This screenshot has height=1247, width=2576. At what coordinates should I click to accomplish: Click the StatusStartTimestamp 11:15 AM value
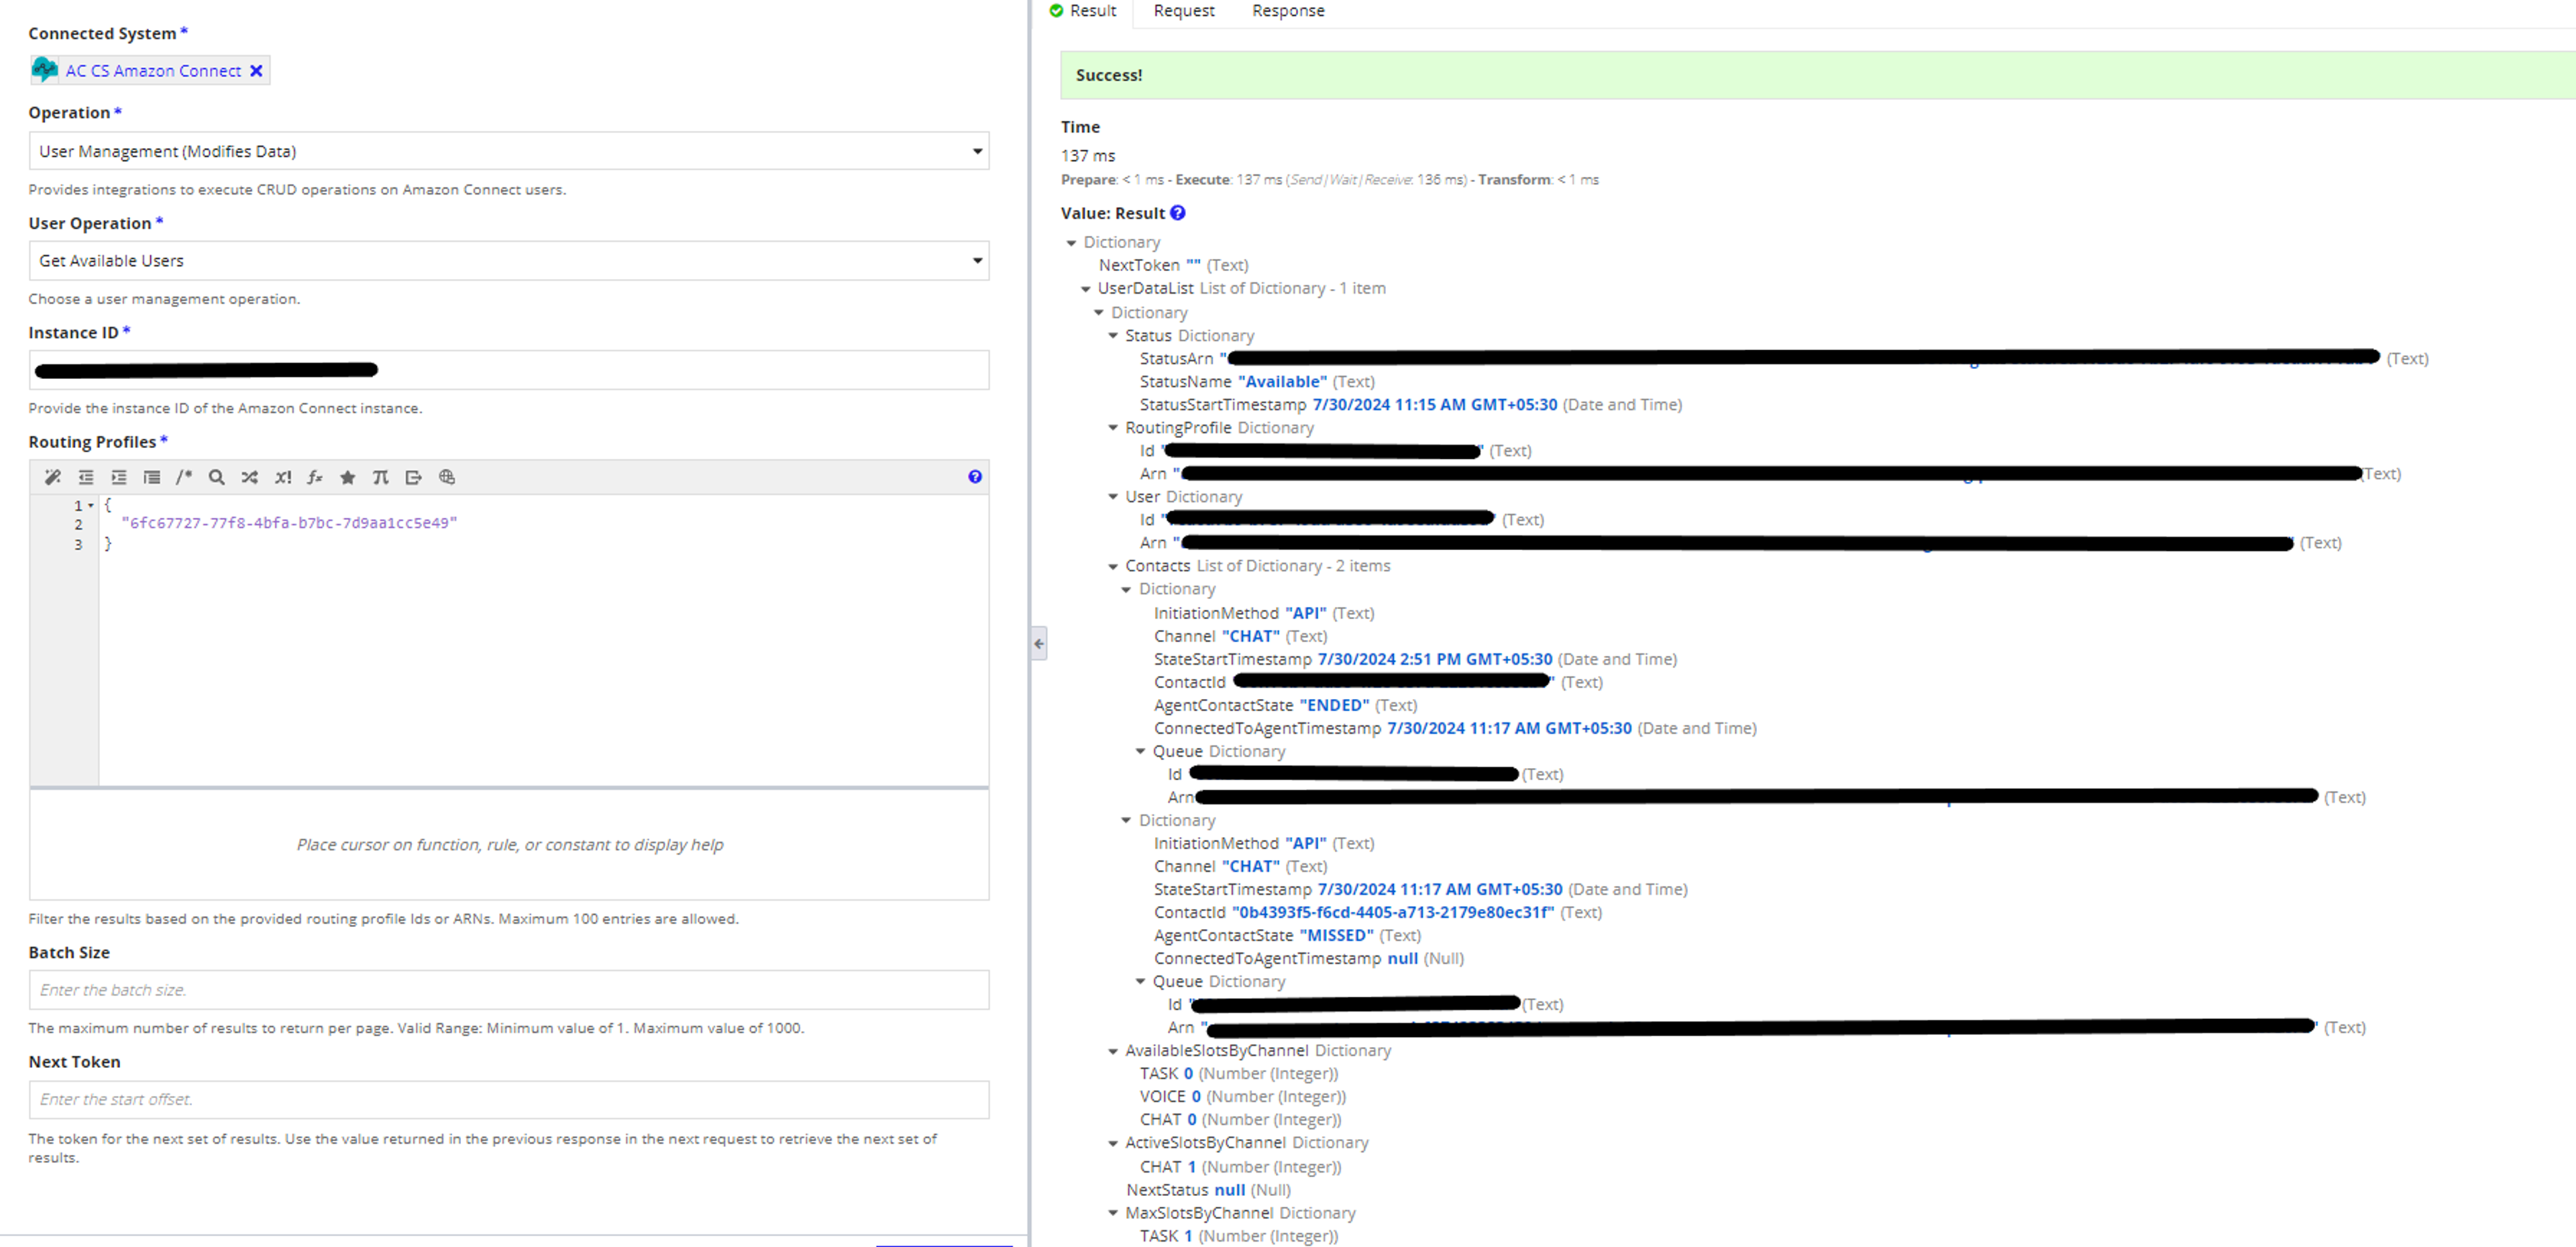pyautogui.click(x=1434, y=405)
